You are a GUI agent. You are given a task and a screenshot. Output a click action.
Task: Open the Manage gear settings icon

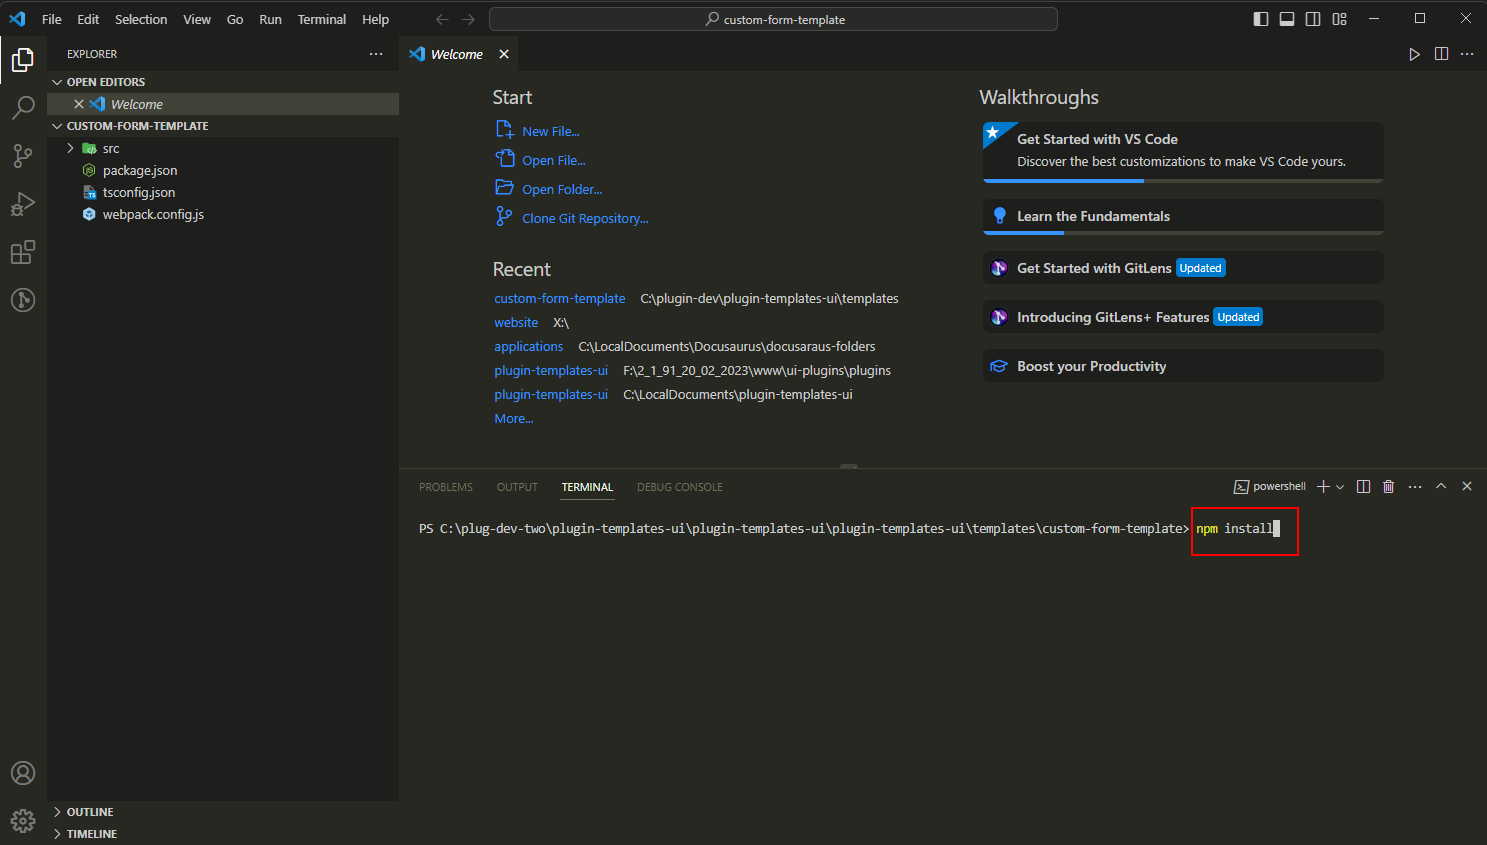click(x=23, y=821)
